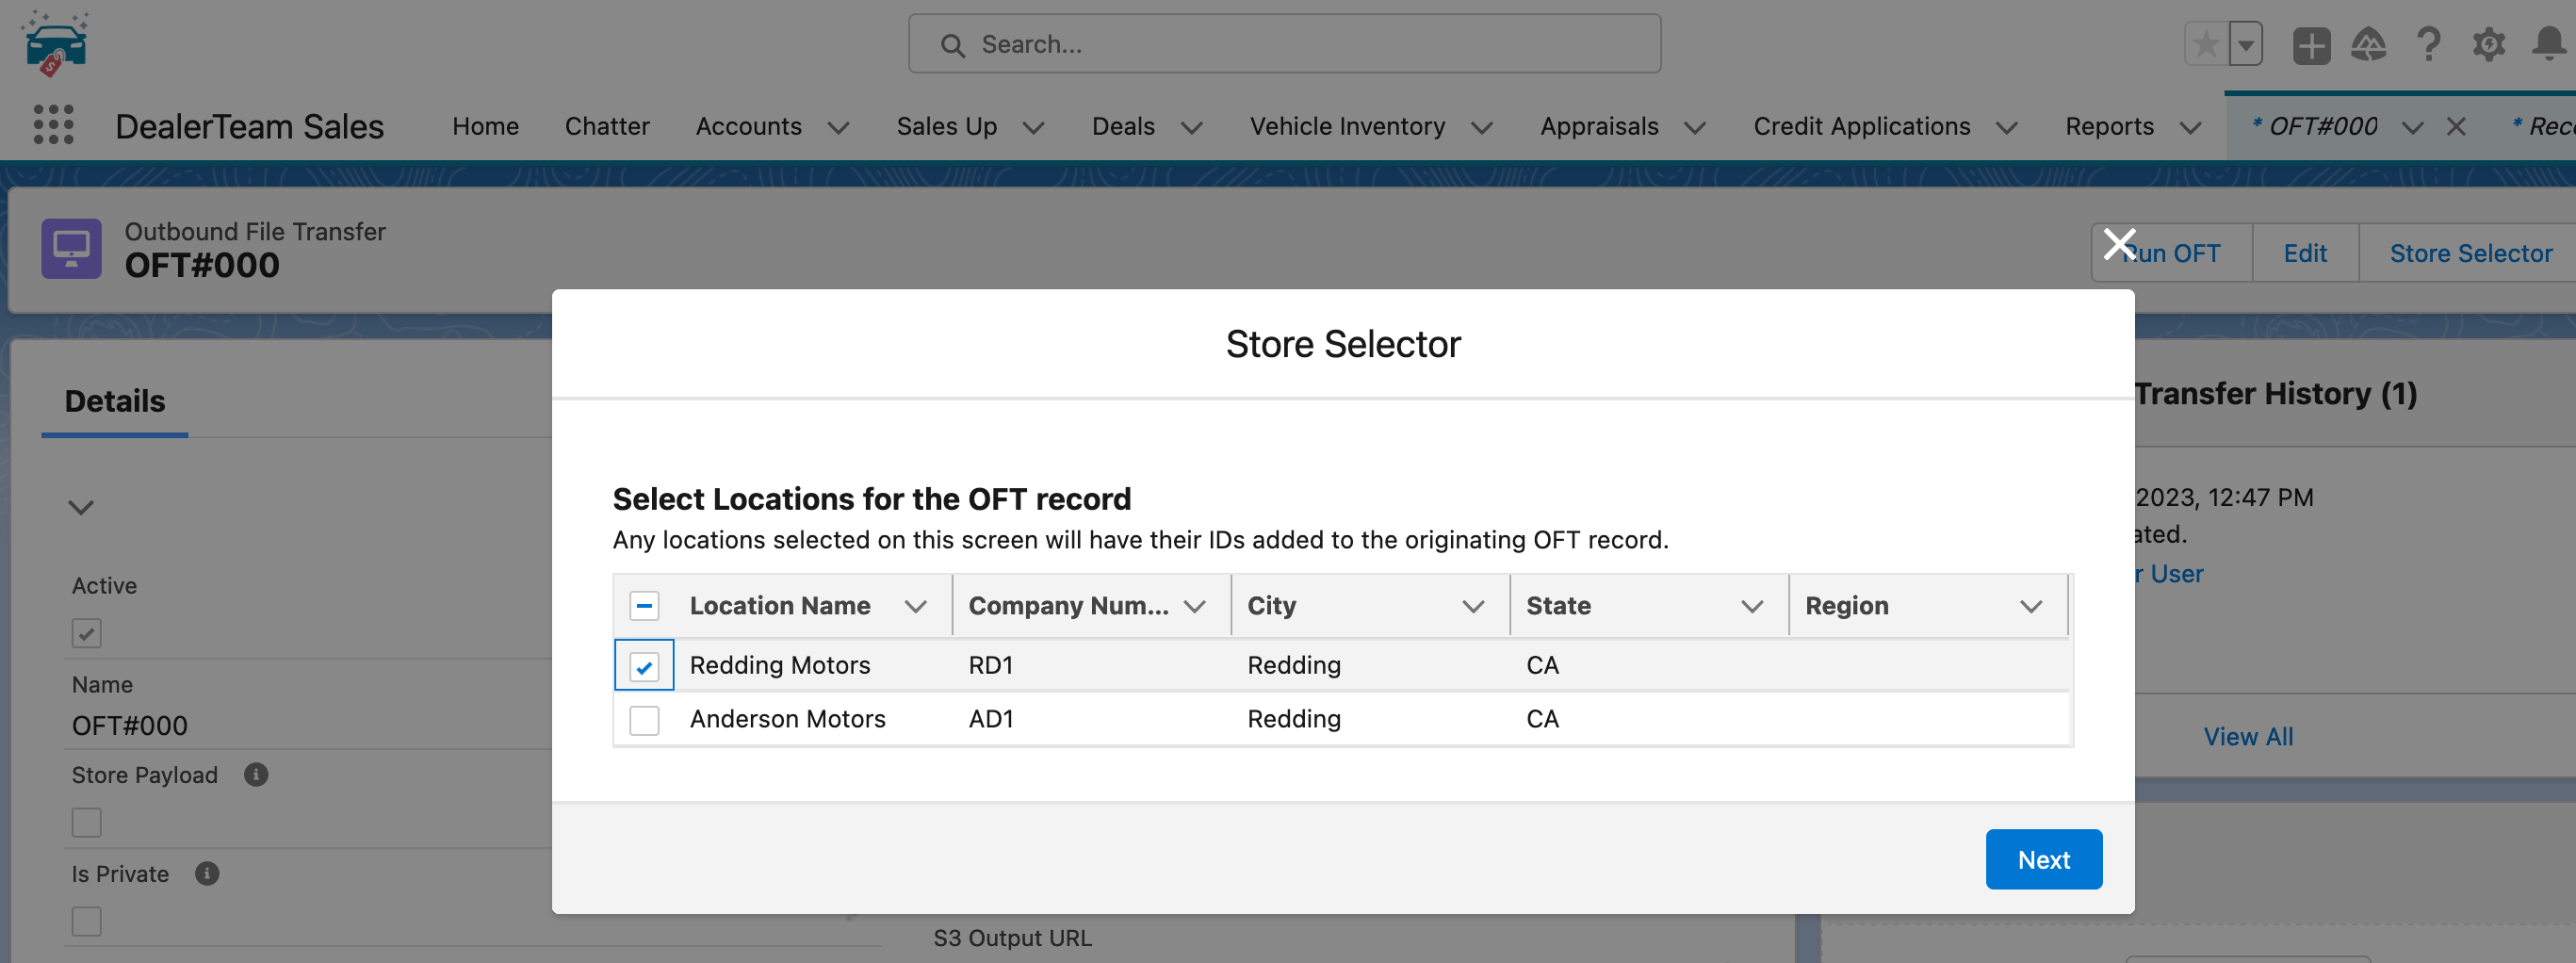Open the City column menu
This screenshot has width=2576, height=963.
tap(1473, 606)
